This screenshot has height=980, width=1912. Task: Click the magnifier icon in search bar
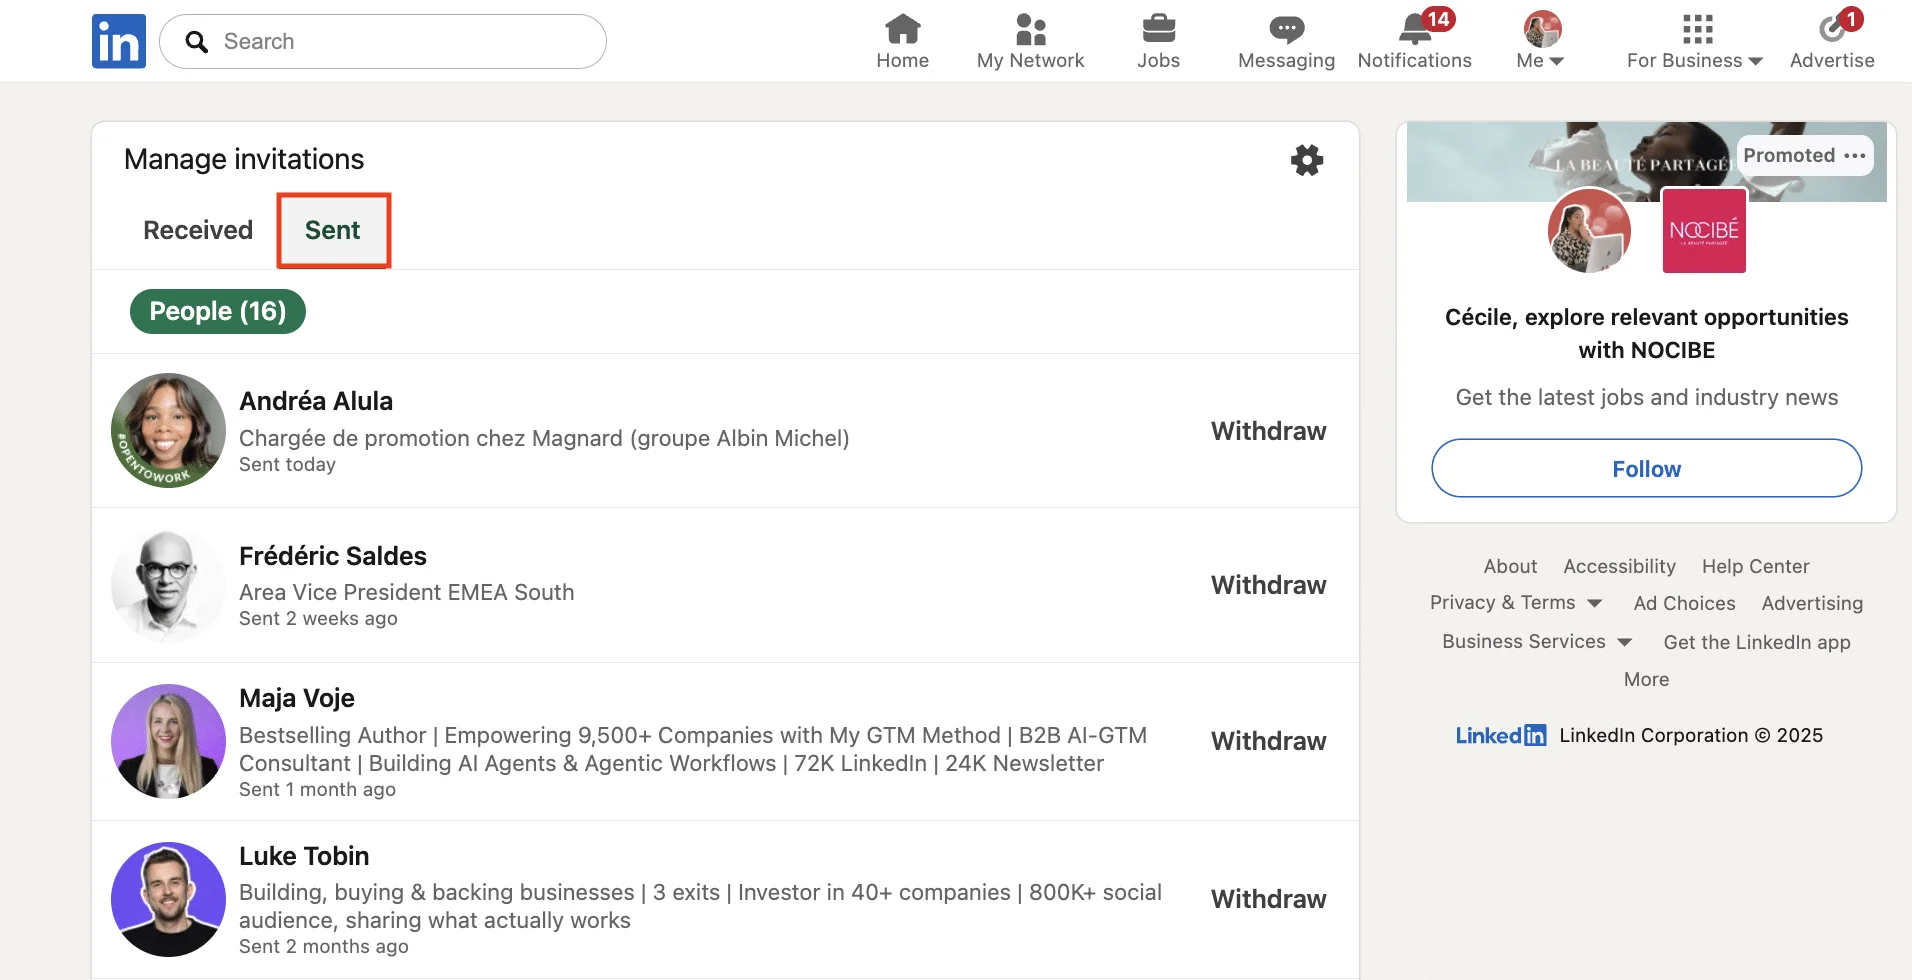pyautogui.click(x=197, y=42)
